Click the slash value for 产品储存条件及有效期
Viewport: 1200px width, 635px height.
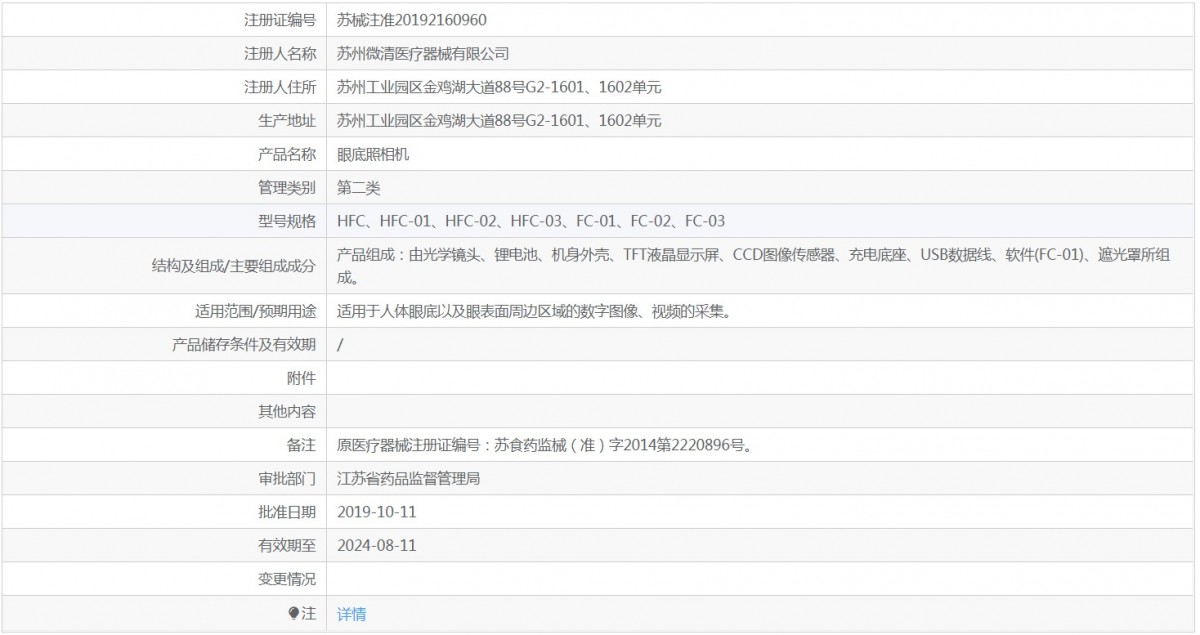pyautogui.click(x=341, y=344)
